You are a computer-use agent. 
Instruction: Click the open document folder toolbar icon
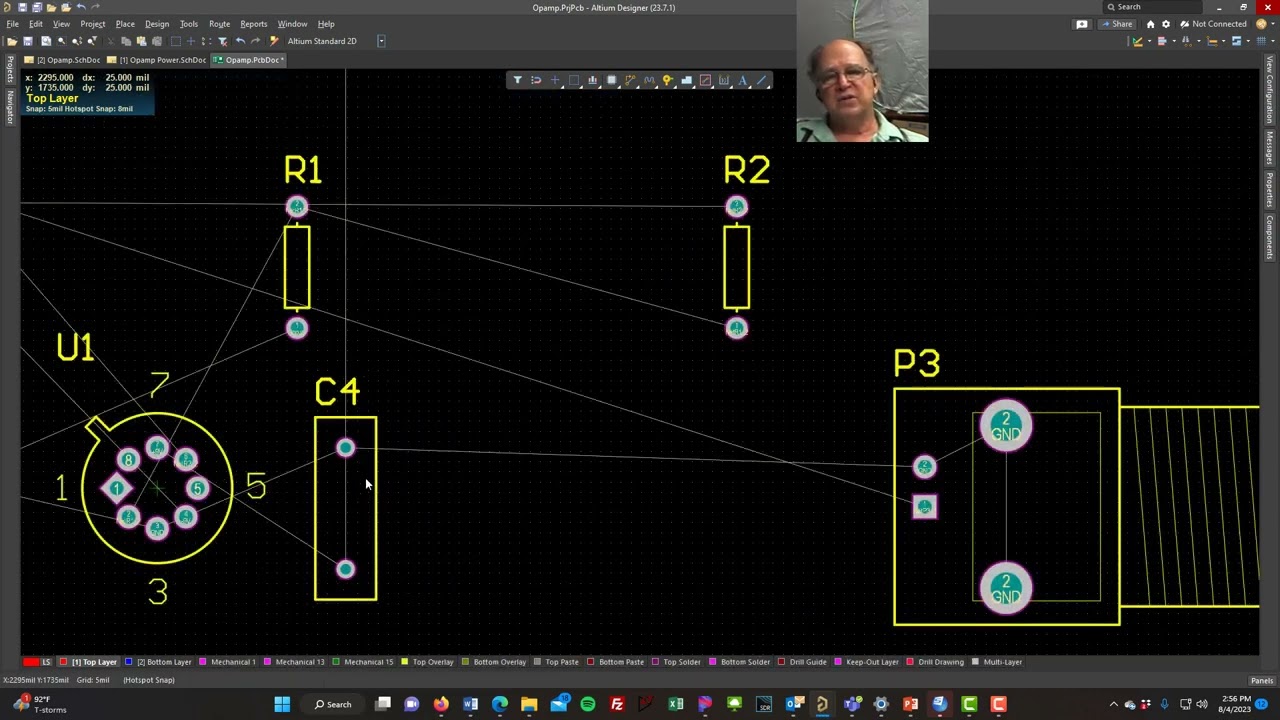[12, 41]
